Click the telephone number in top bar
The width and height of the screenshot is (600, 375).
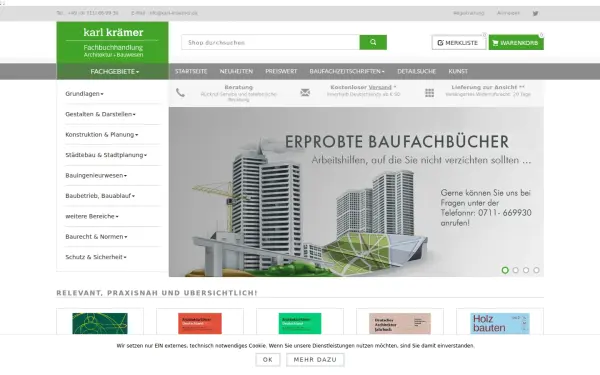pos(93,13)
